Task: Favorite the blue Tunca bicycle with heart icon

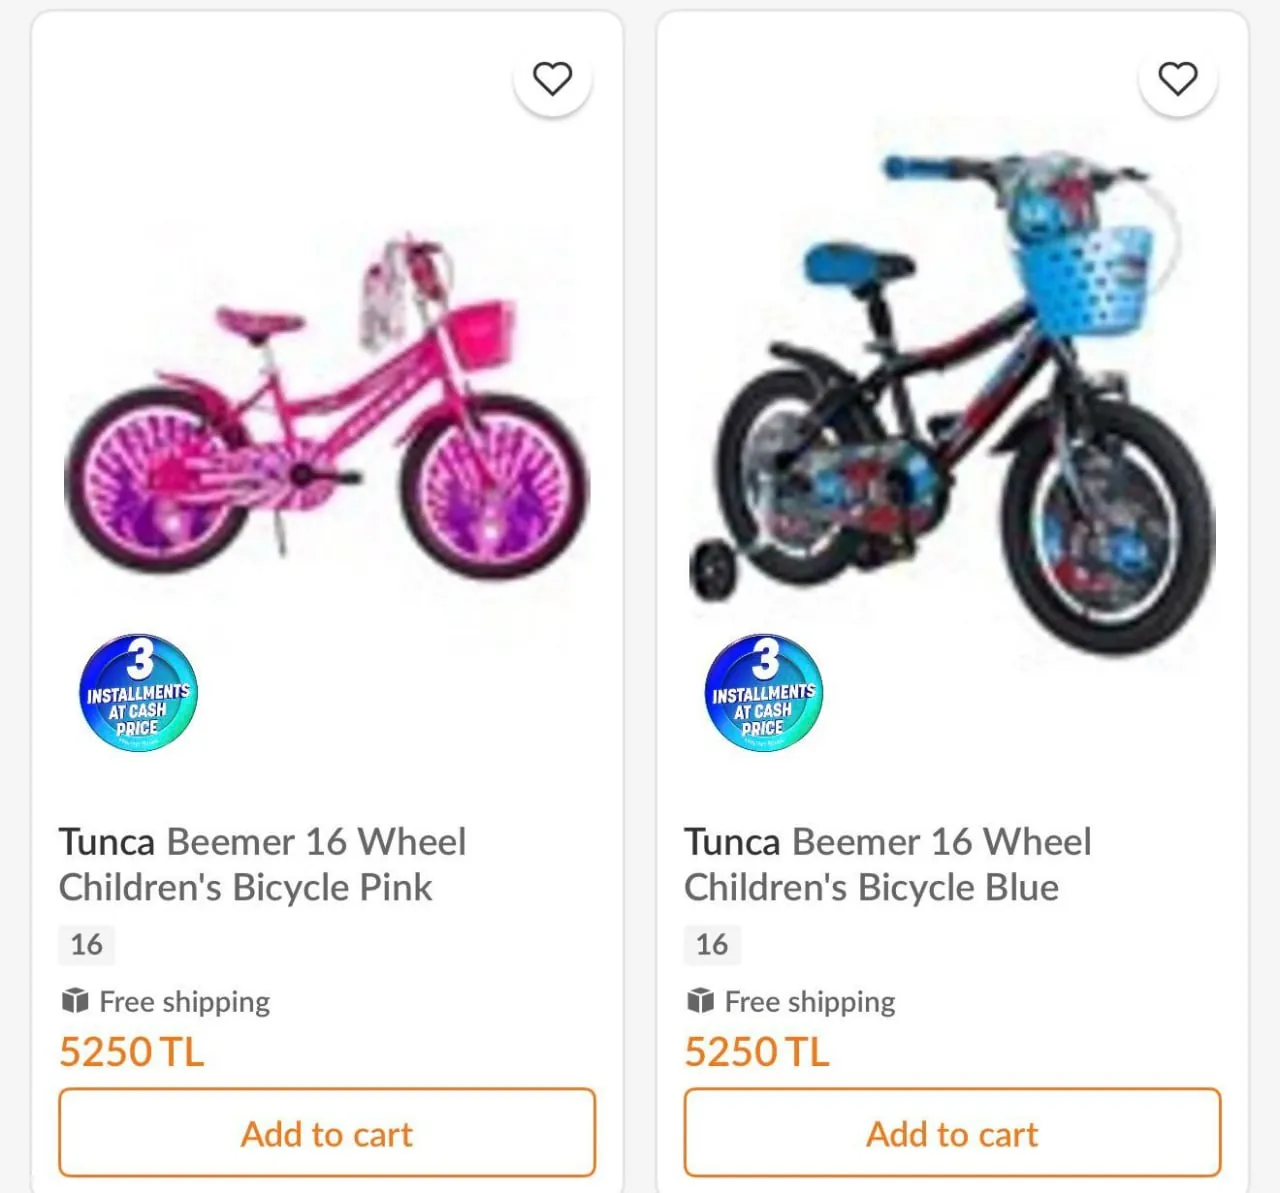Action: tap(1177, 78)
